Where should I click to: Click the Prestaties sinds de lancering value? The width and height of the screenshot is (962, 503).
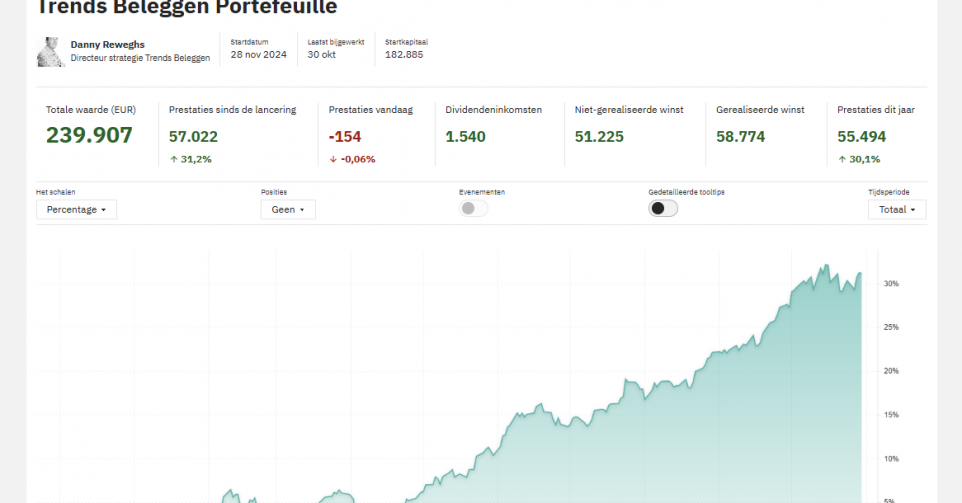[193, 137]
